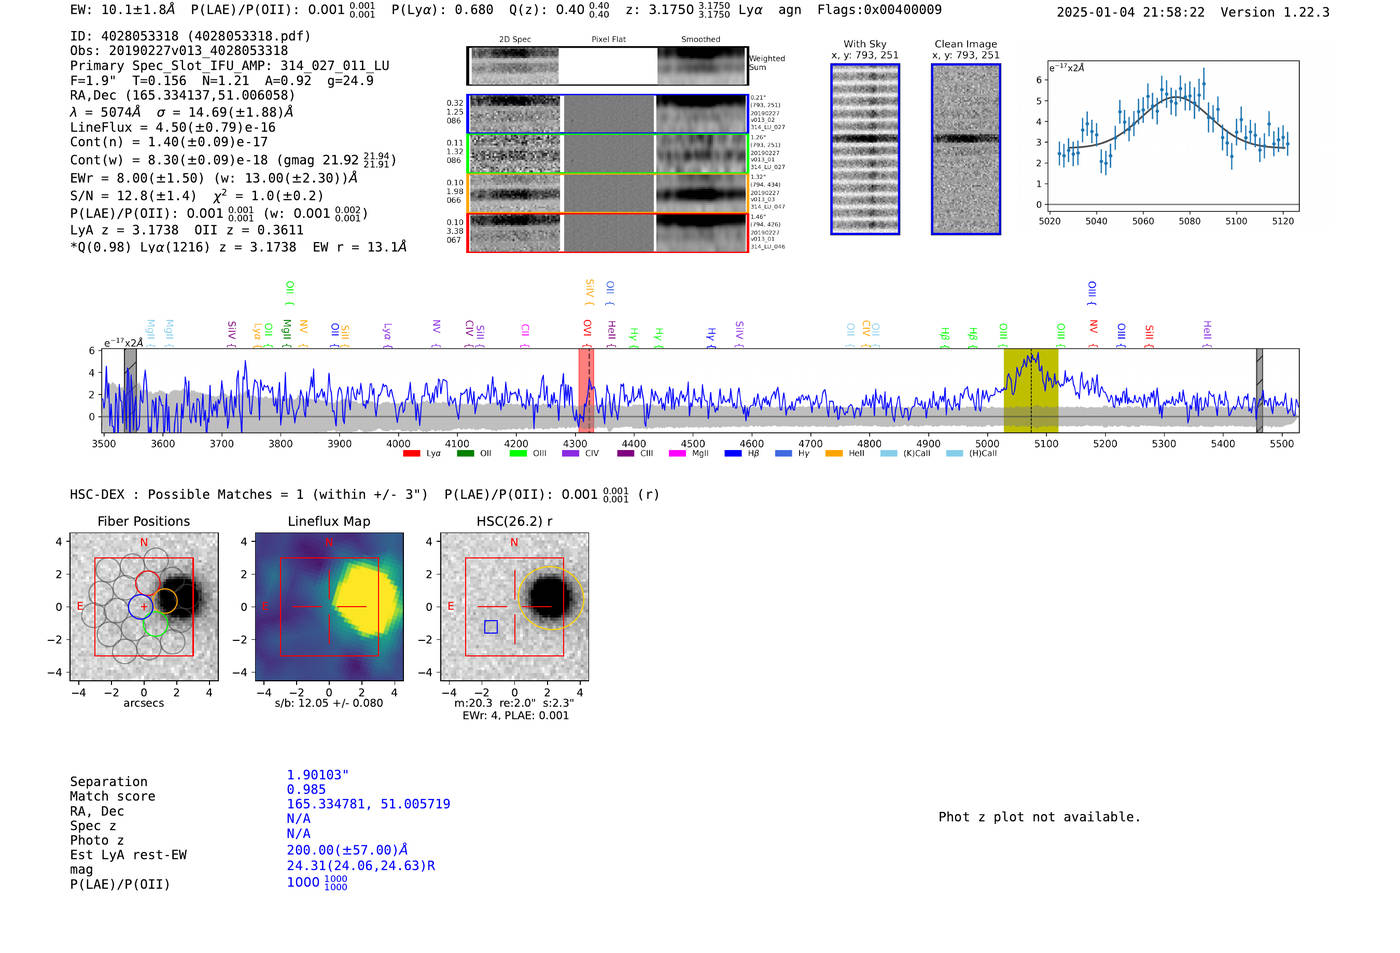Select the orange-bordered fiber spectrum row
1400x953 pixels.
click(607, 193)
